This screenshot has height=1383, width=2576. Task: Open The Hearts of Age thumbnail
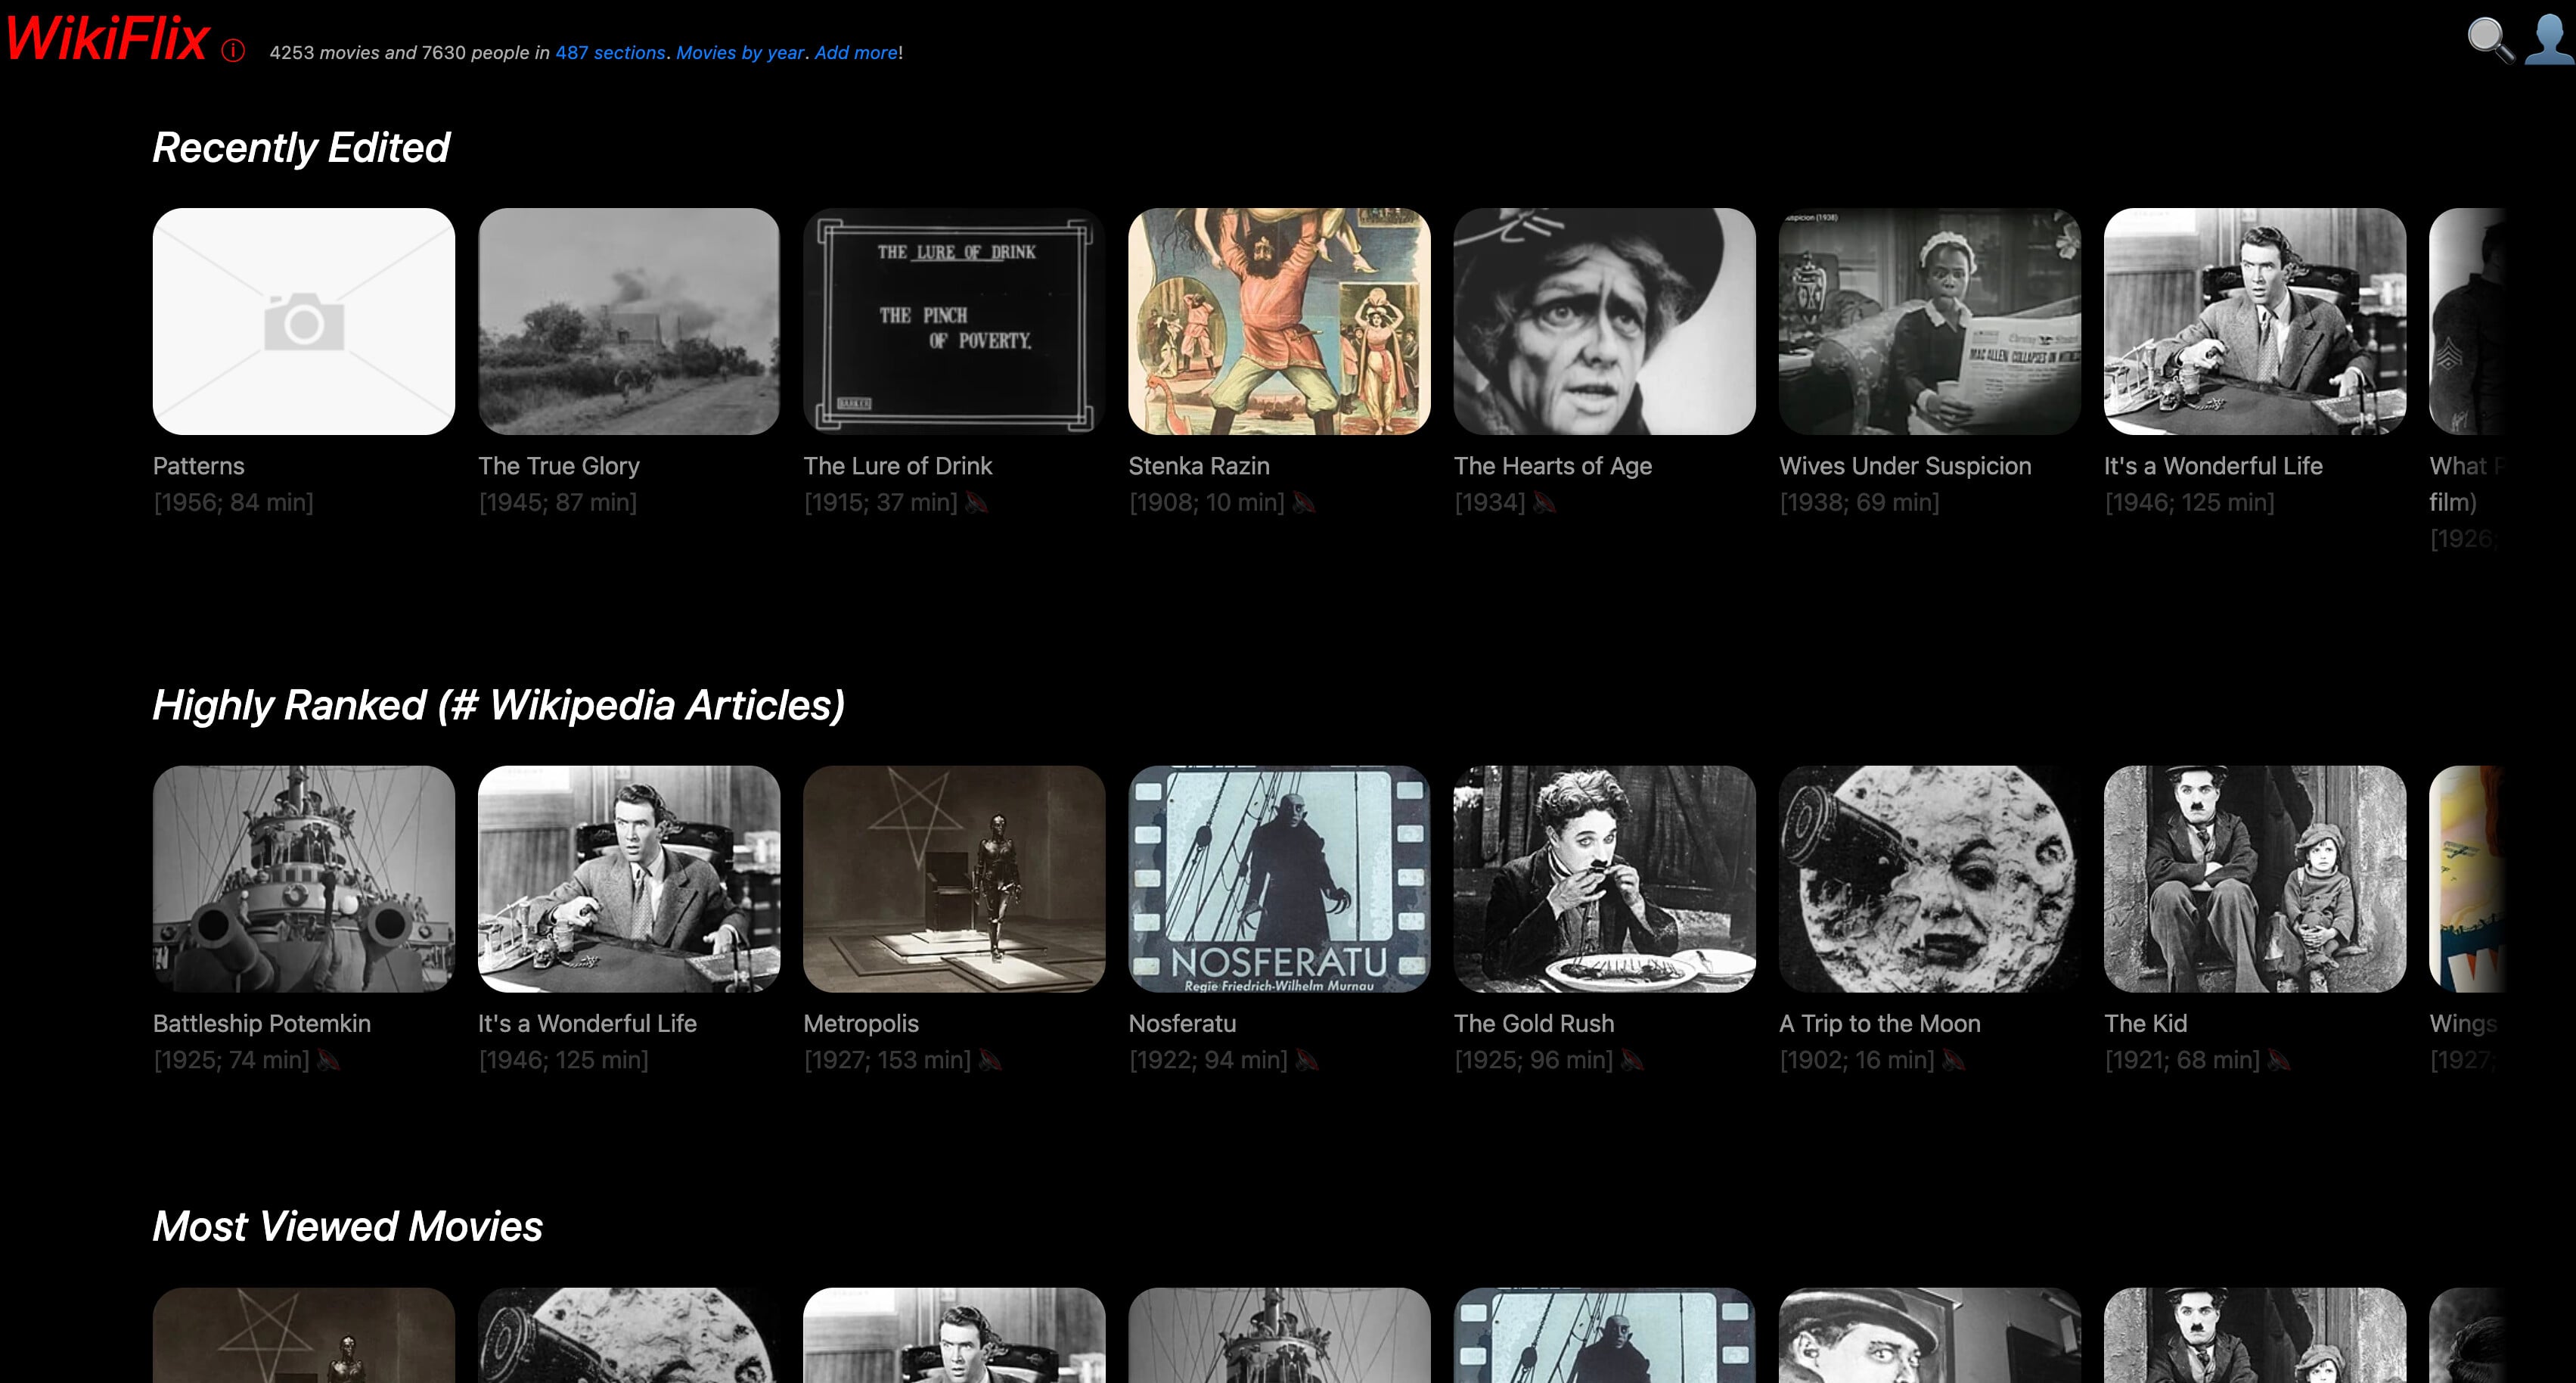click(1604, 321)
